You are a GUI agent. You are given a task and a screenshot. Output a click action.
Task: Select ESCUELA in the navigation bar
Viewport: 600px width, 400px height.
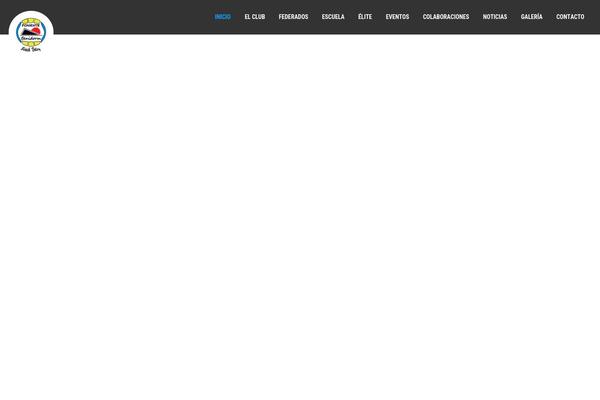(333, 17)
